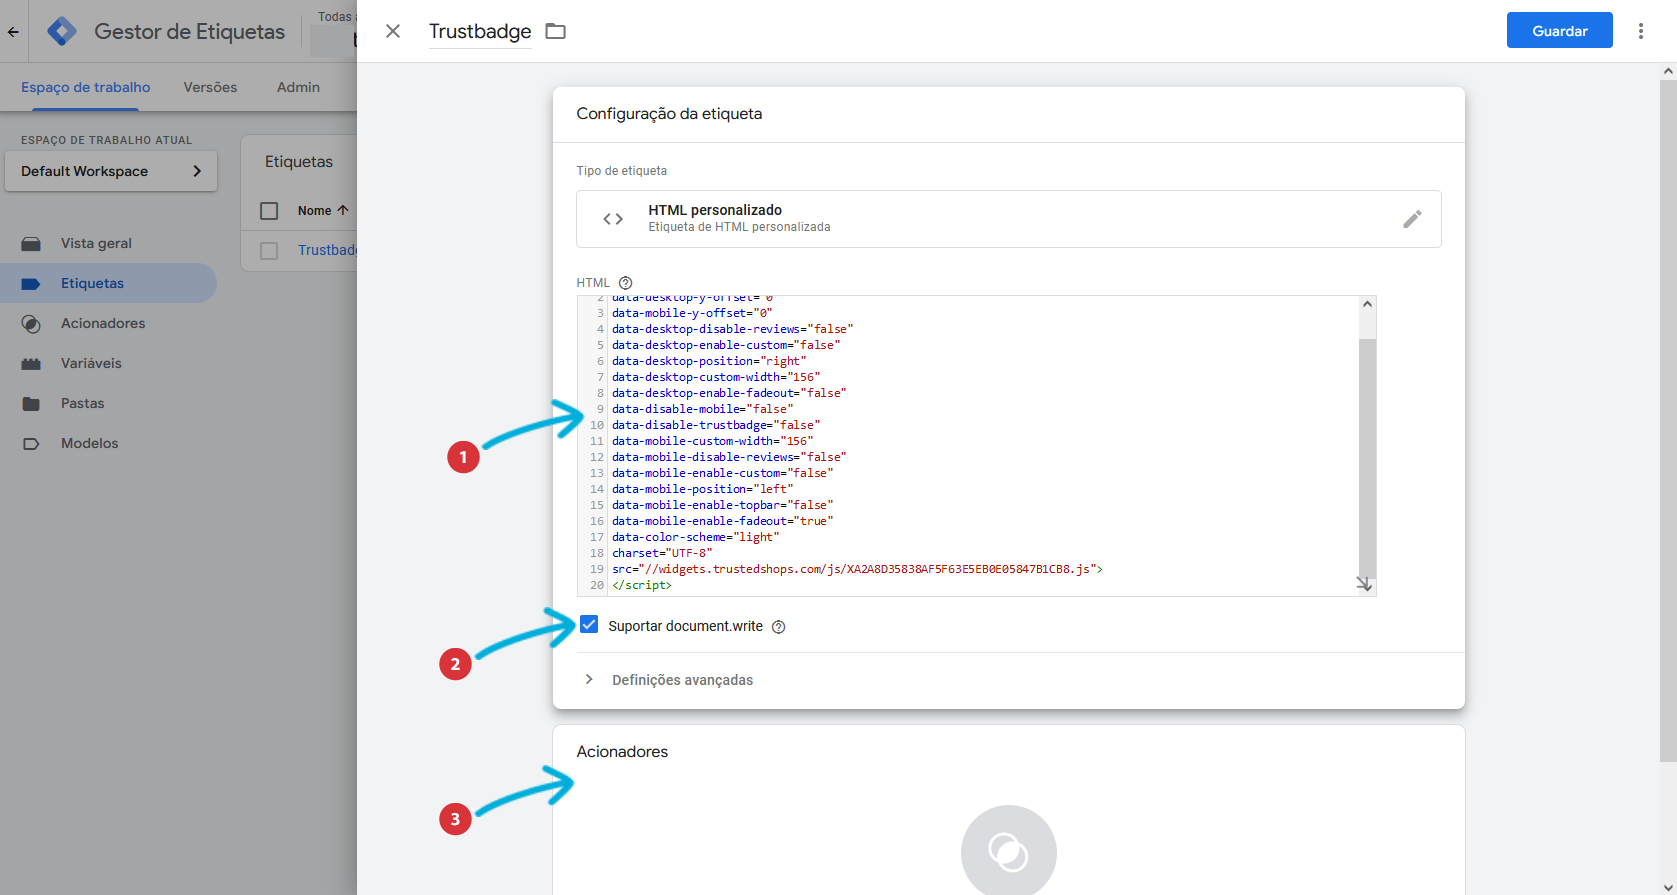Click the data-mobile-enable-fadeout="true" line

pos(722,521)
